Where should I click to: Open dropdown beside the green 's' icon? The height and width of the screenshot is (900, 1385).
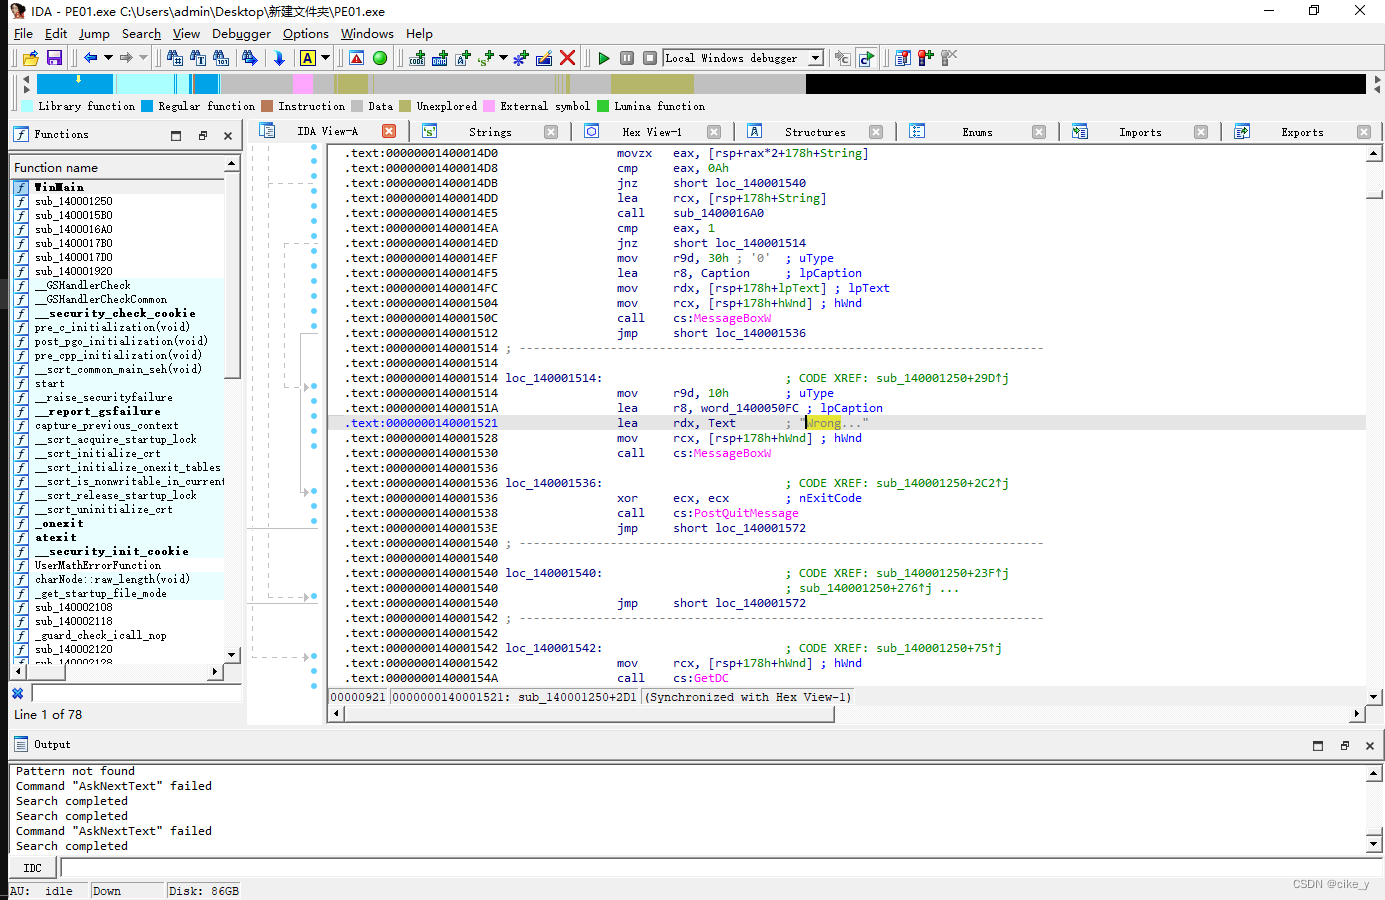503,58
